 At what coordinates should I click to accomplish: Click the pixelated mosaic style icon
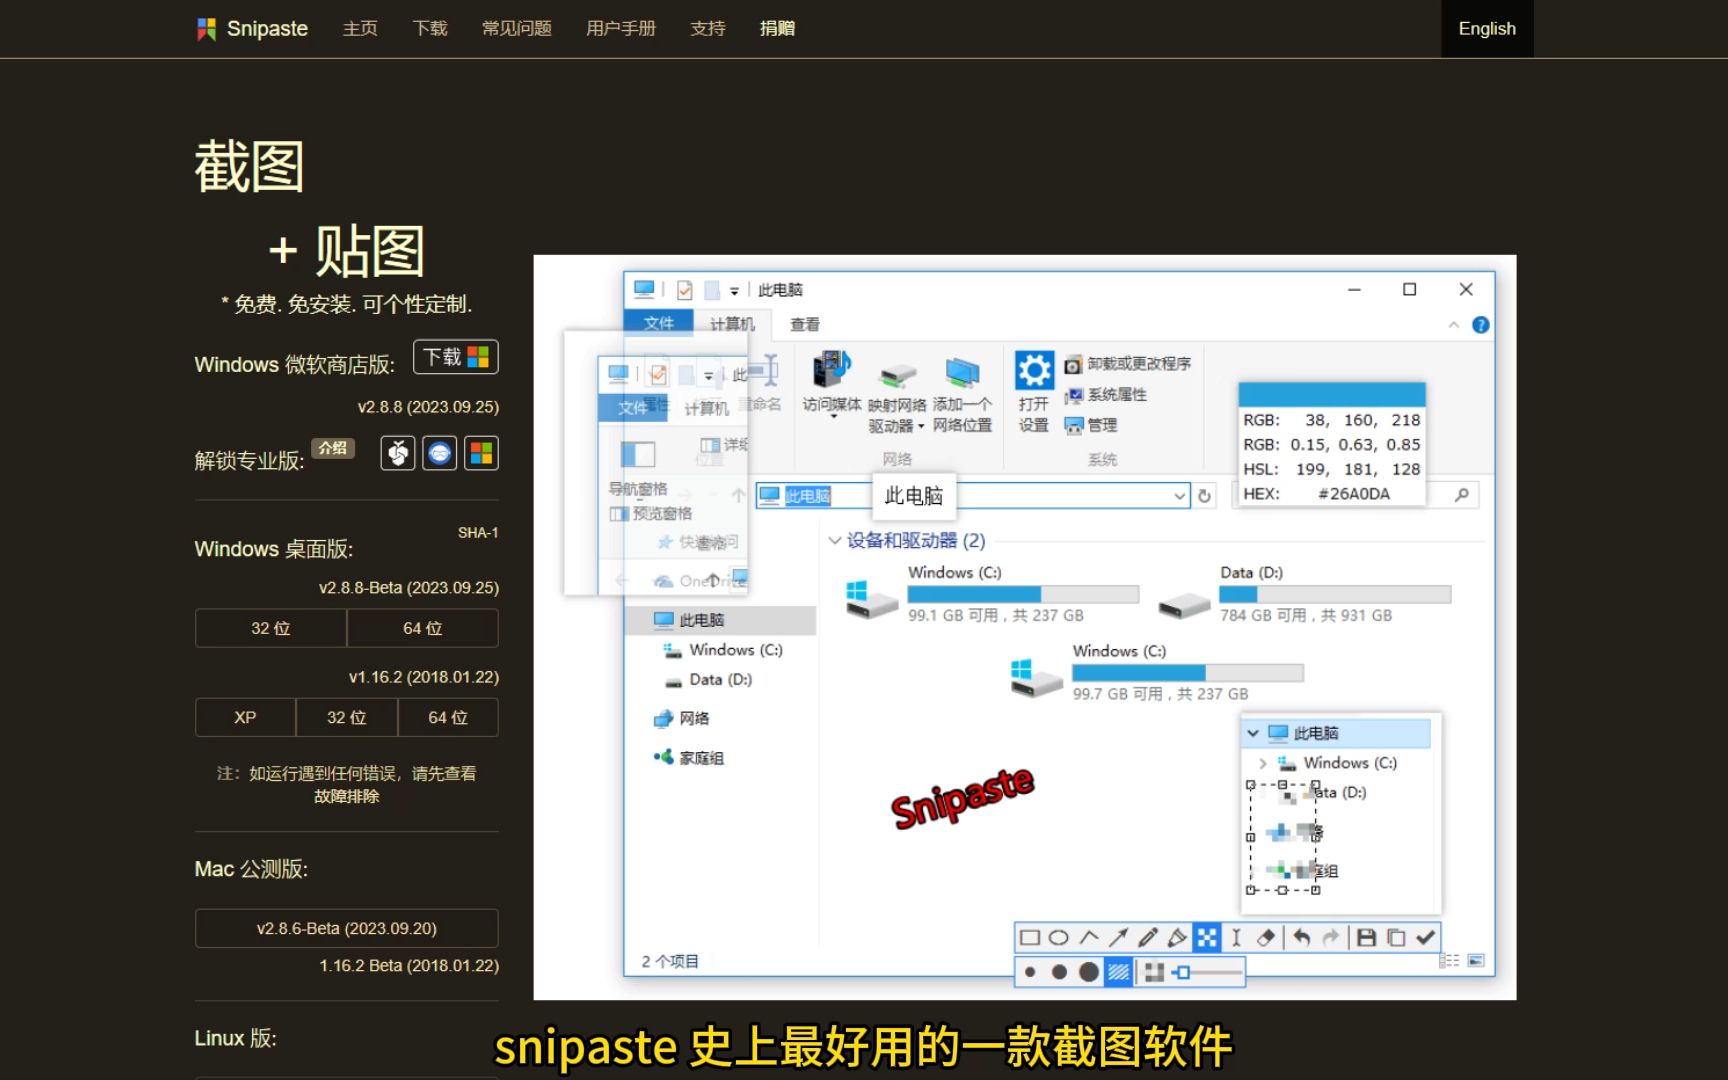[x=1154, y=972]
